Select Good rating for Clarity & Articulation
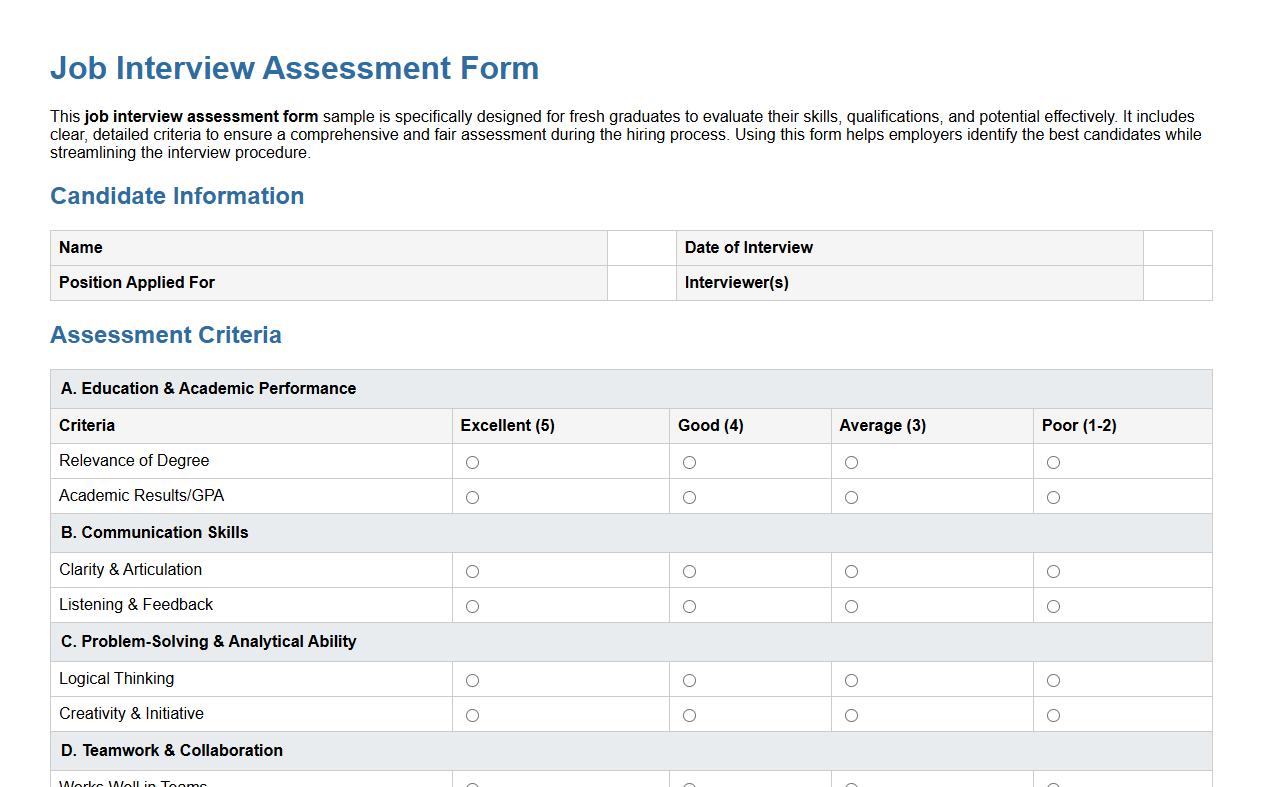1263x787 pixels. pos(689,570)
